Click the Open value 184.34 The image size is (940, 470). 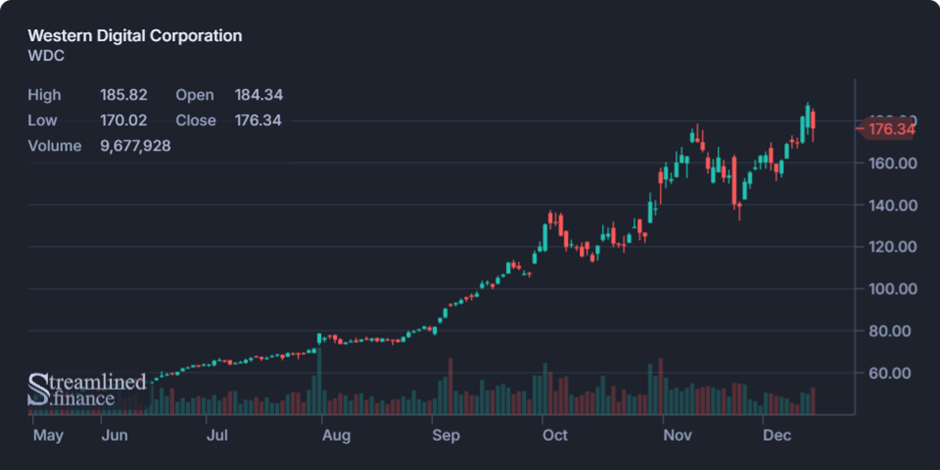coord(259,95)
